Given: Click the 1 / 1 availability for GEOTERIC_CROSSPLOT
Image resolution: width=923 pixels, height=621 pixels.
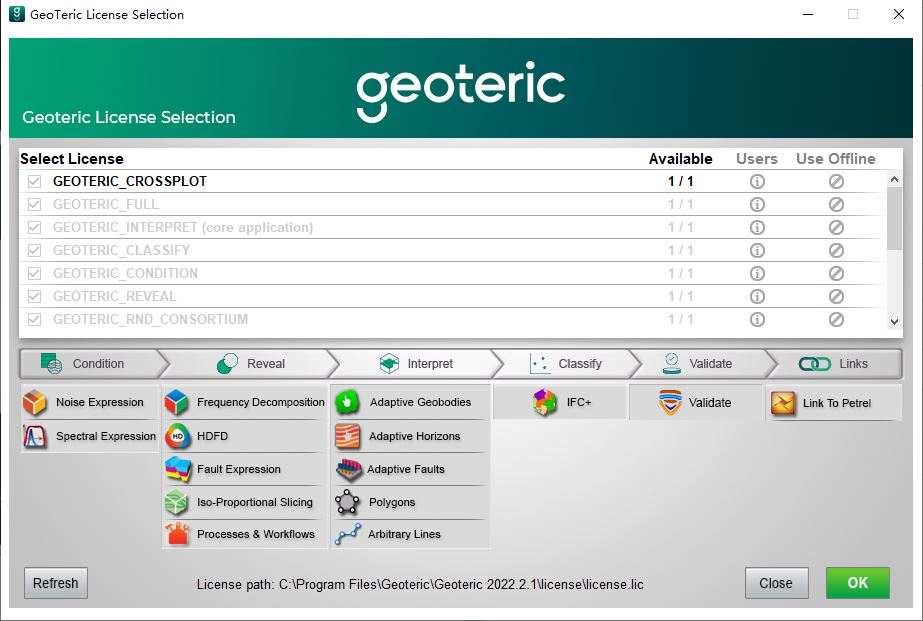Looking at the screenshot, I should (680, 181).
